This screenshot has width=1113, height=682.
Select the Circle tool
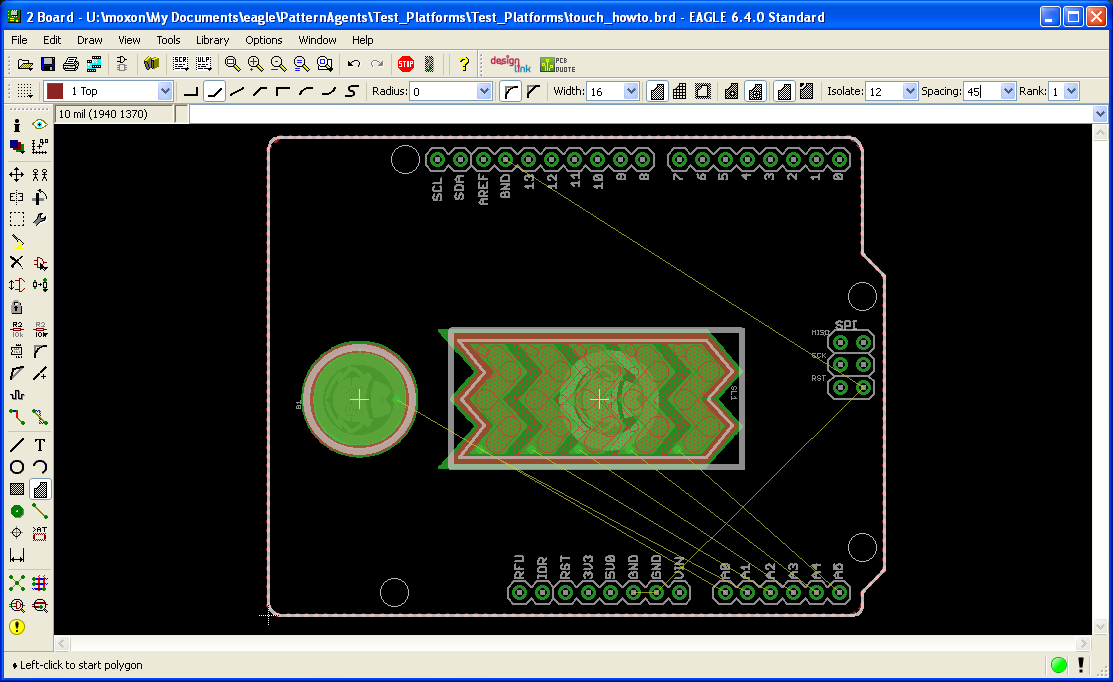coord(17,467)
